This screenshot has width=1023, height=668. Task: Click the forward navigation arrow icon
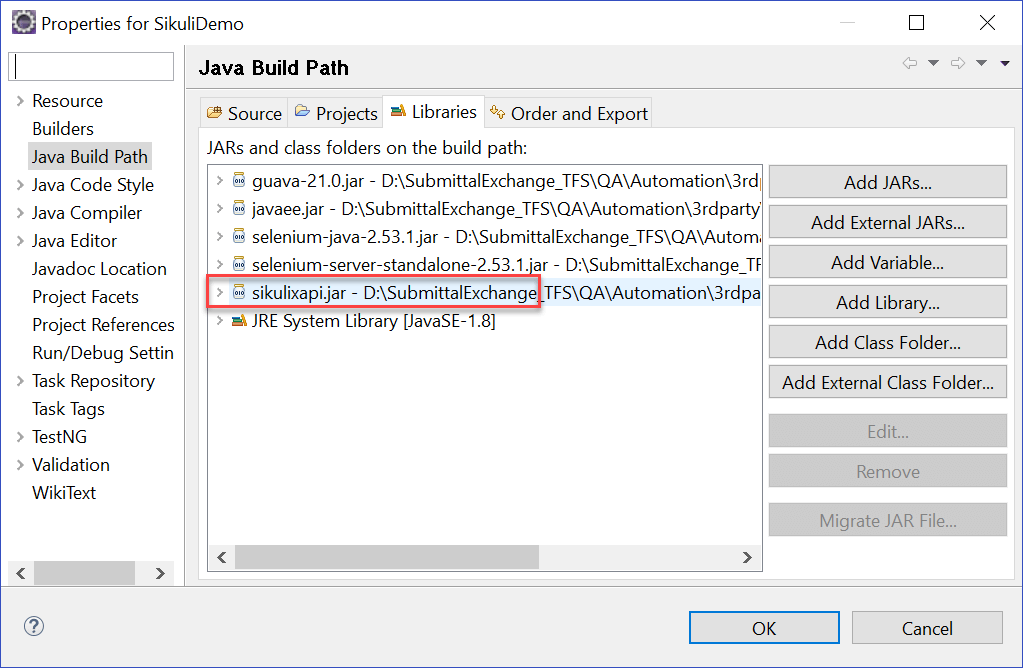[x=957, y=64]
